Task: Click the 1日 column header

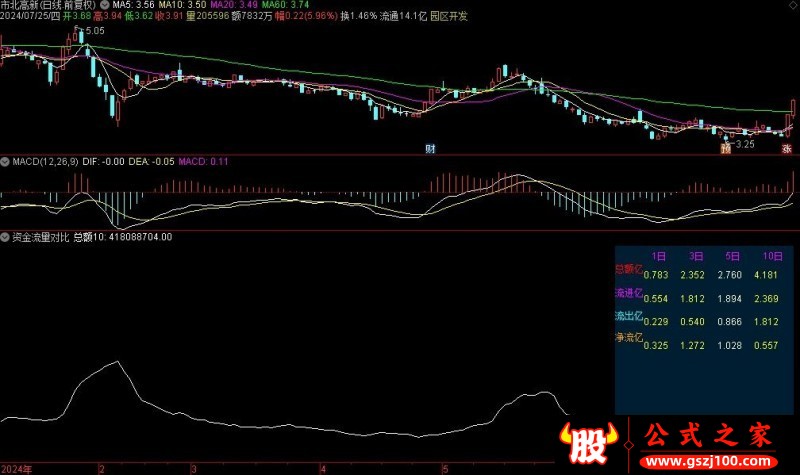Action: coord(658,256)
